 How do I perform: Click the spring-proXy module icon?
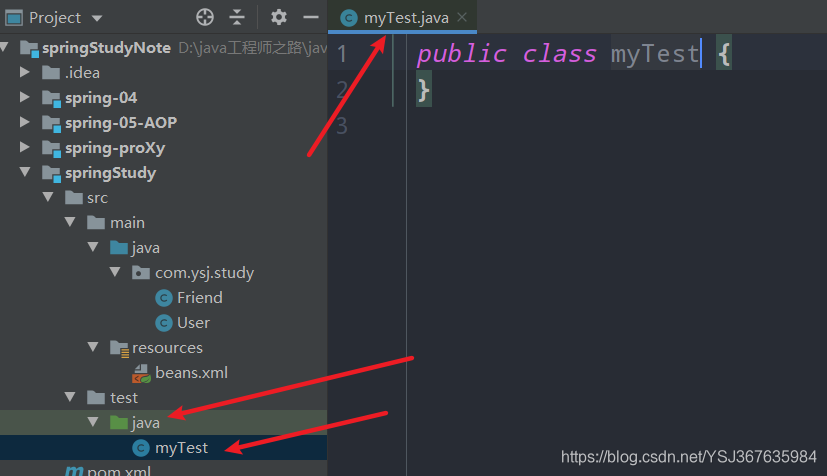tap(51, 149)
